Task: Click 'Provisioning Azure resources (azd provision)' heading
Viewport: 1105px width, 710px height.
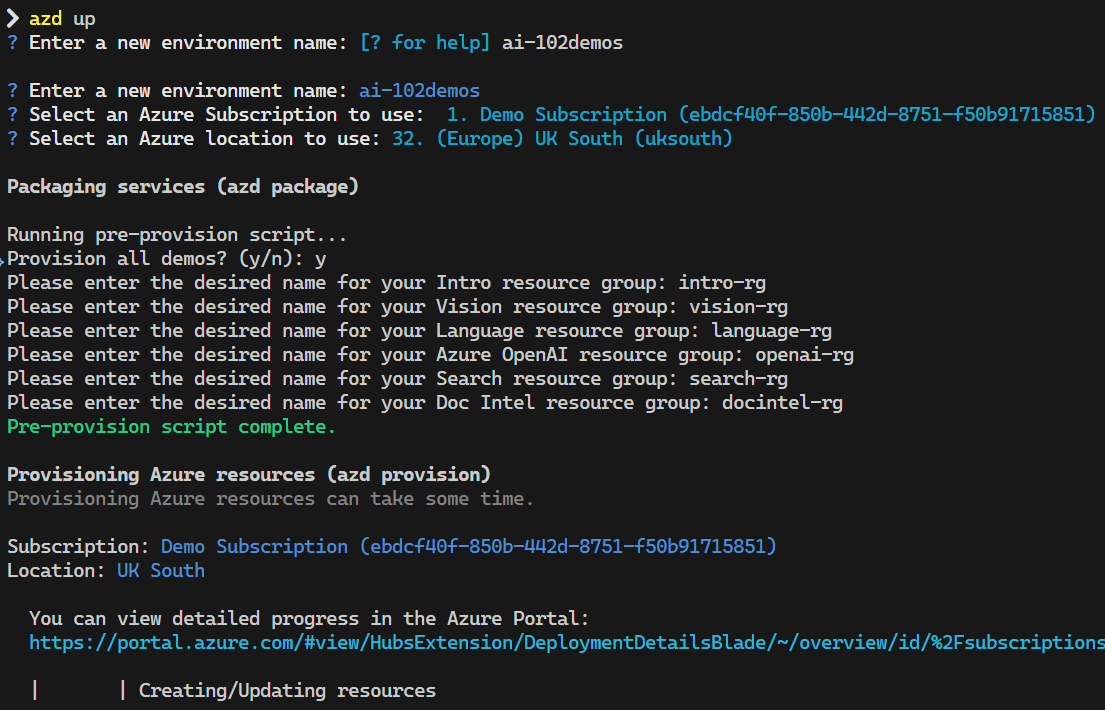Action: click(249, 475)
